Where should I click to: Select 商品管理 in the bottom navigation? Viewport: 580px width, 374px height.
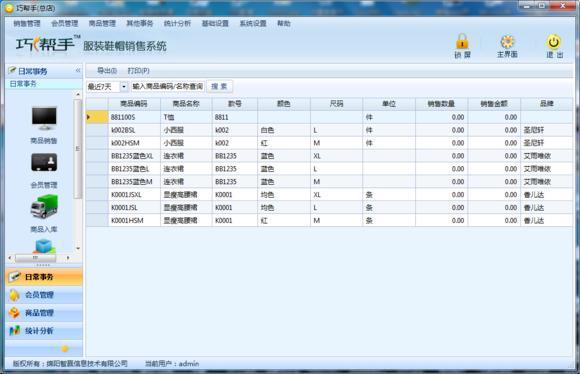(x=44, y=313)
